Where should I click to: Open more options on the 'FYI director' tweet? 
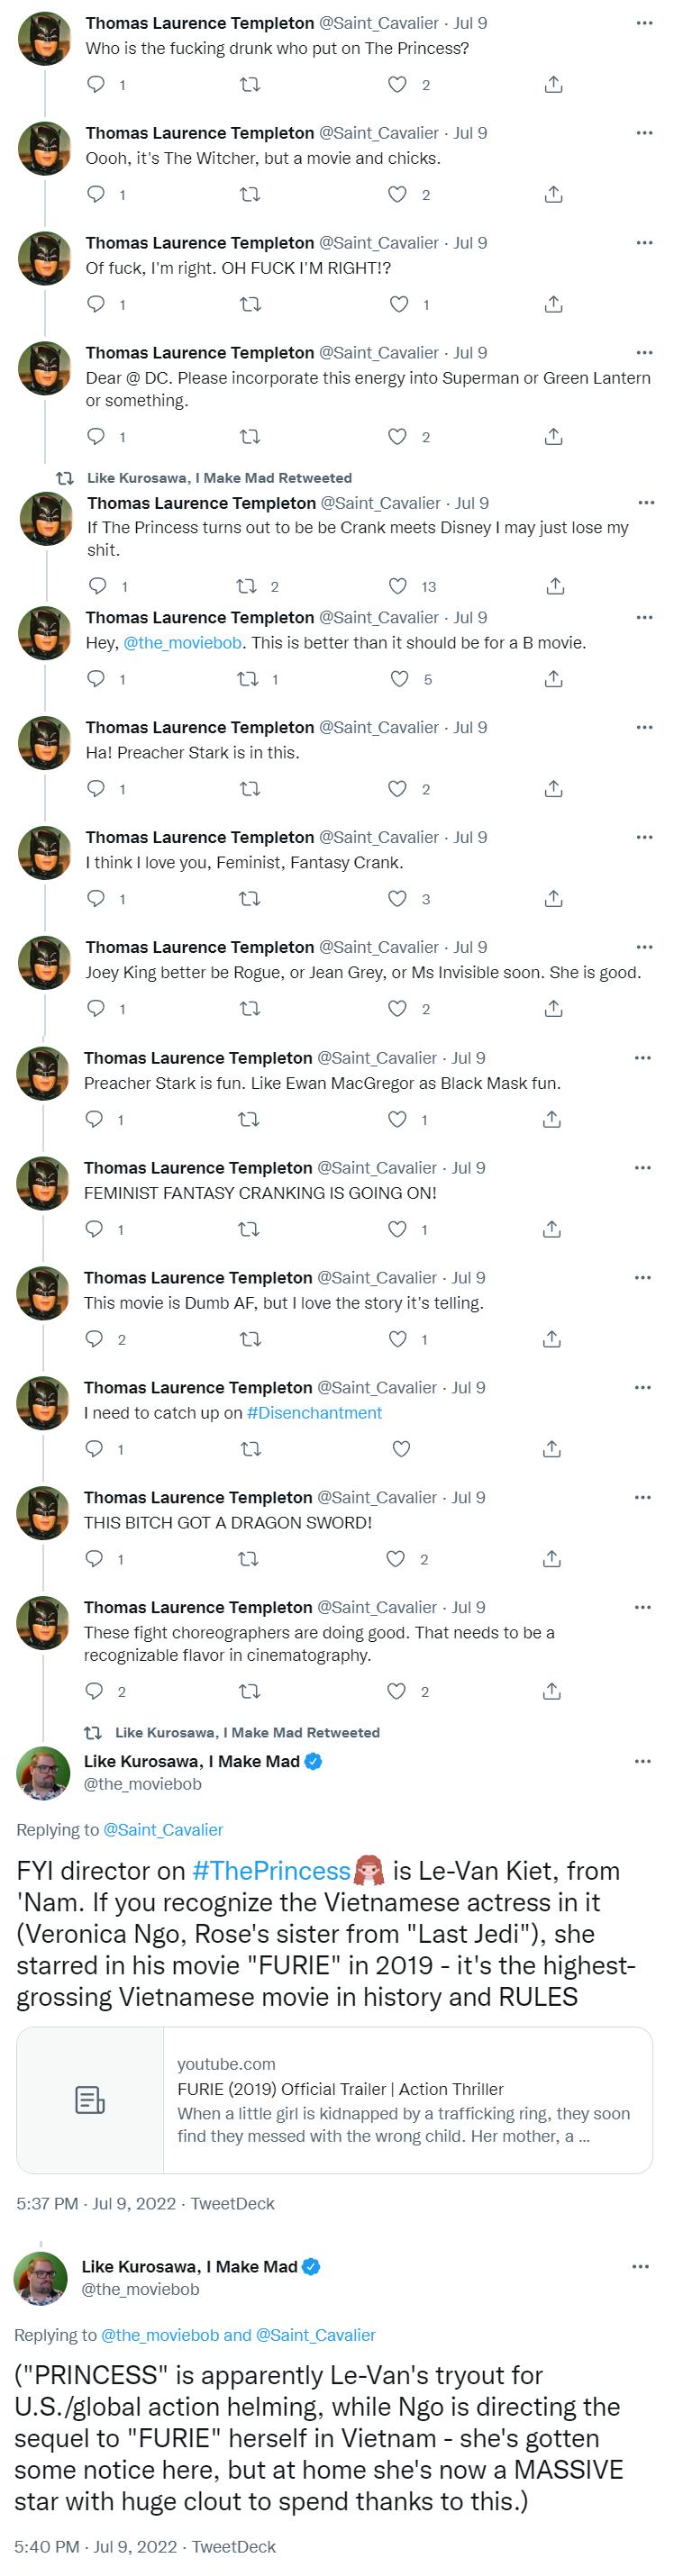coord(642,1761)
